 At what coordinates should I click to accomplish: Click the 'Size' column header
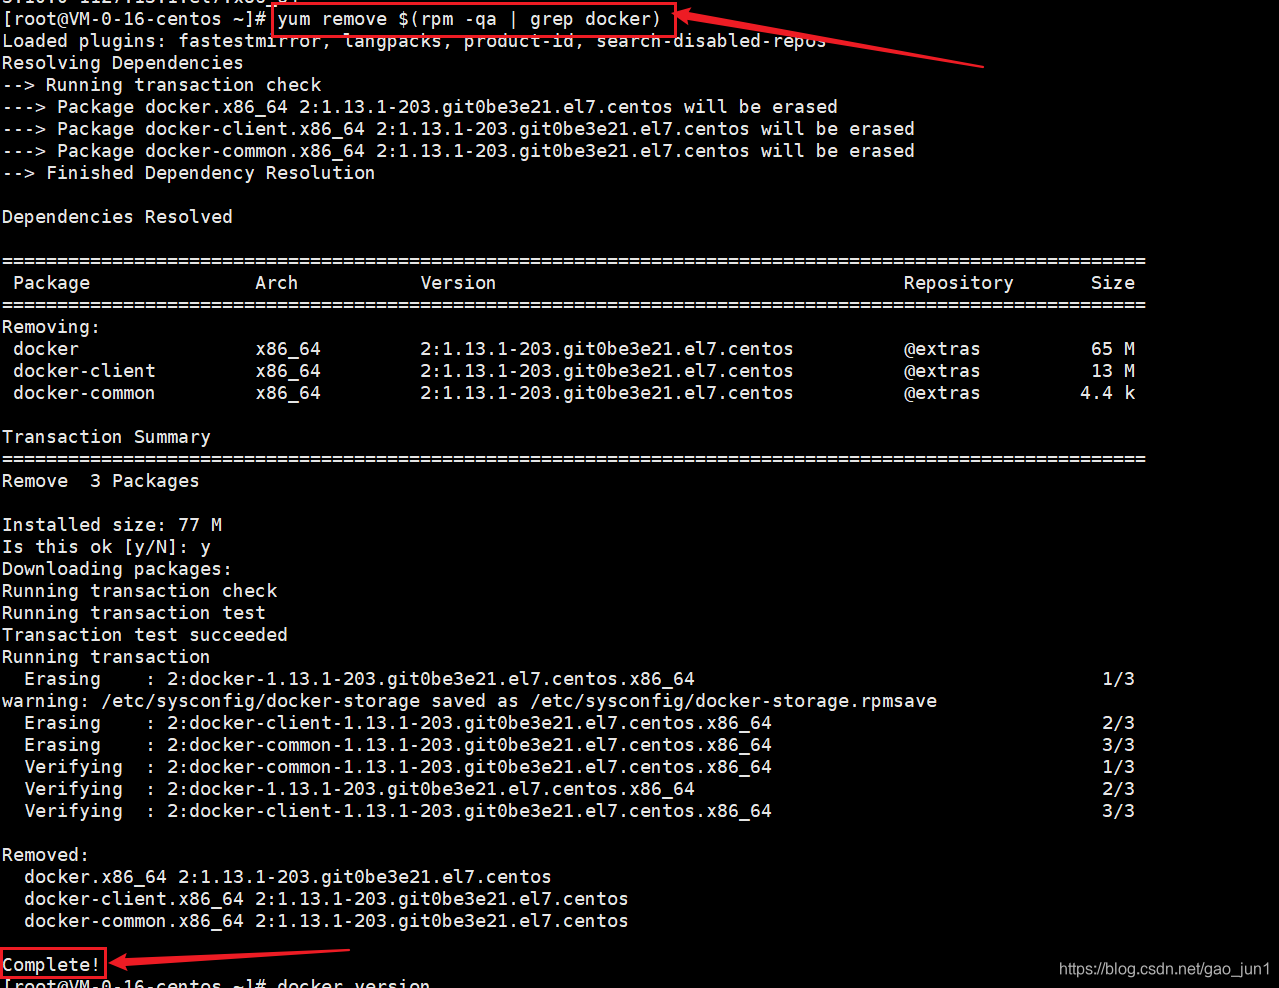pos(1113,283)
